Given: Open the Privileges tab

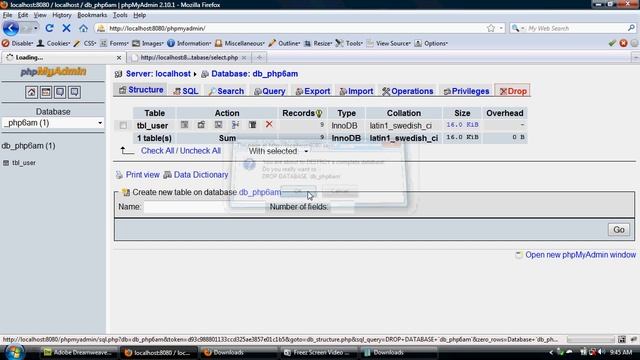Looking at the screenshot, I should click(467, 91).
